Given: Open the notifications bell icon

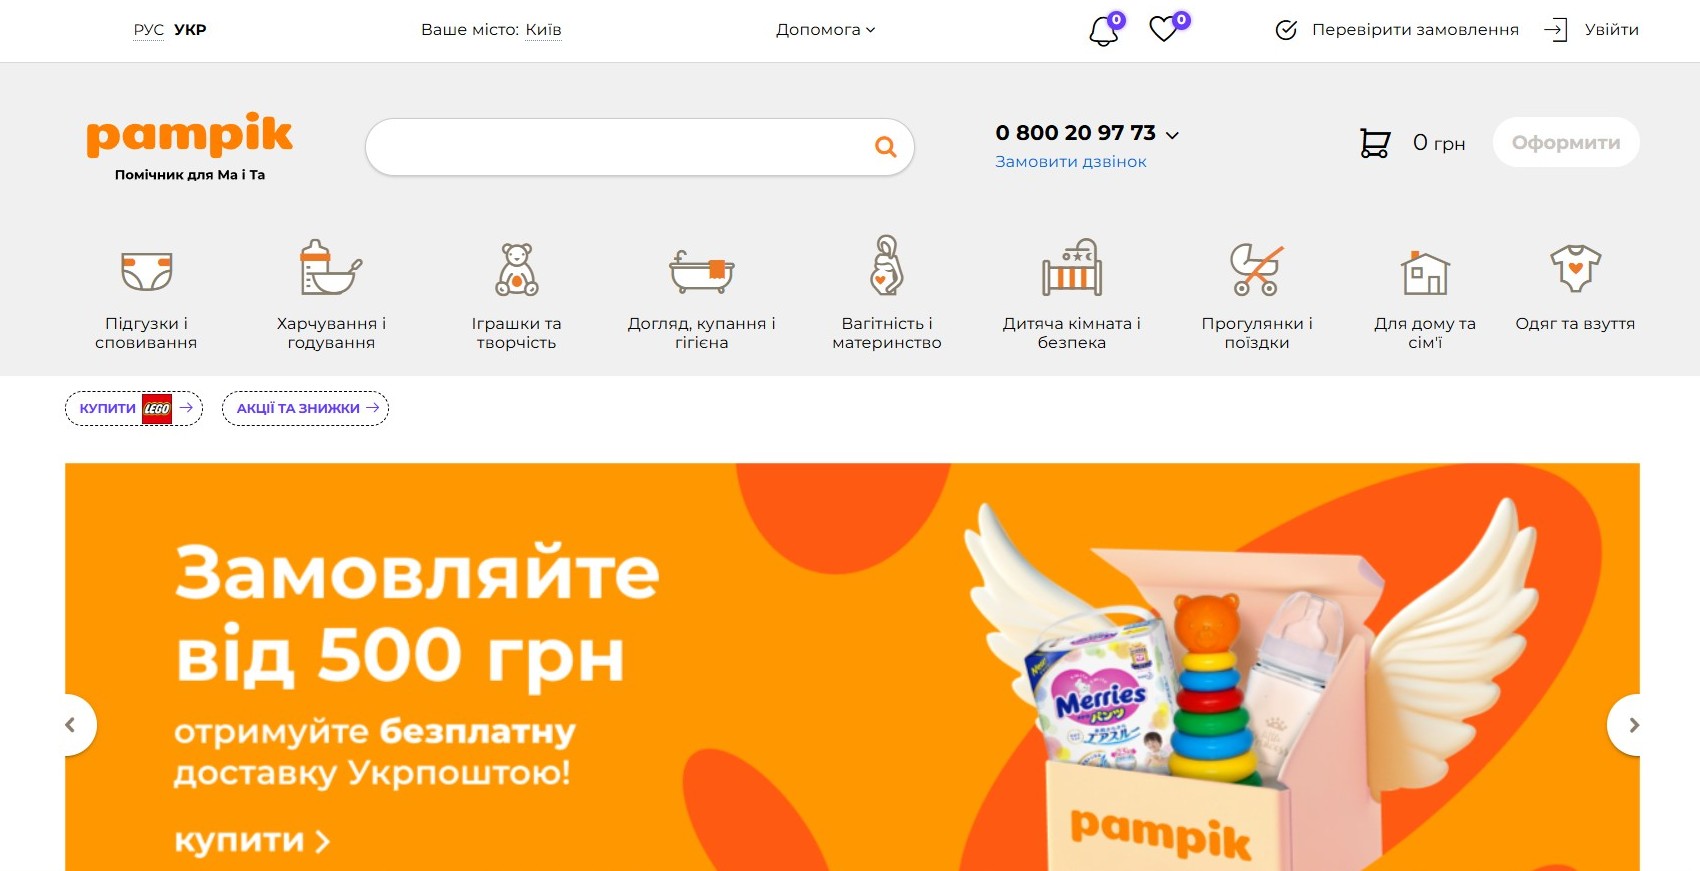Looking at the screenshot, I should pos(1104,30).
